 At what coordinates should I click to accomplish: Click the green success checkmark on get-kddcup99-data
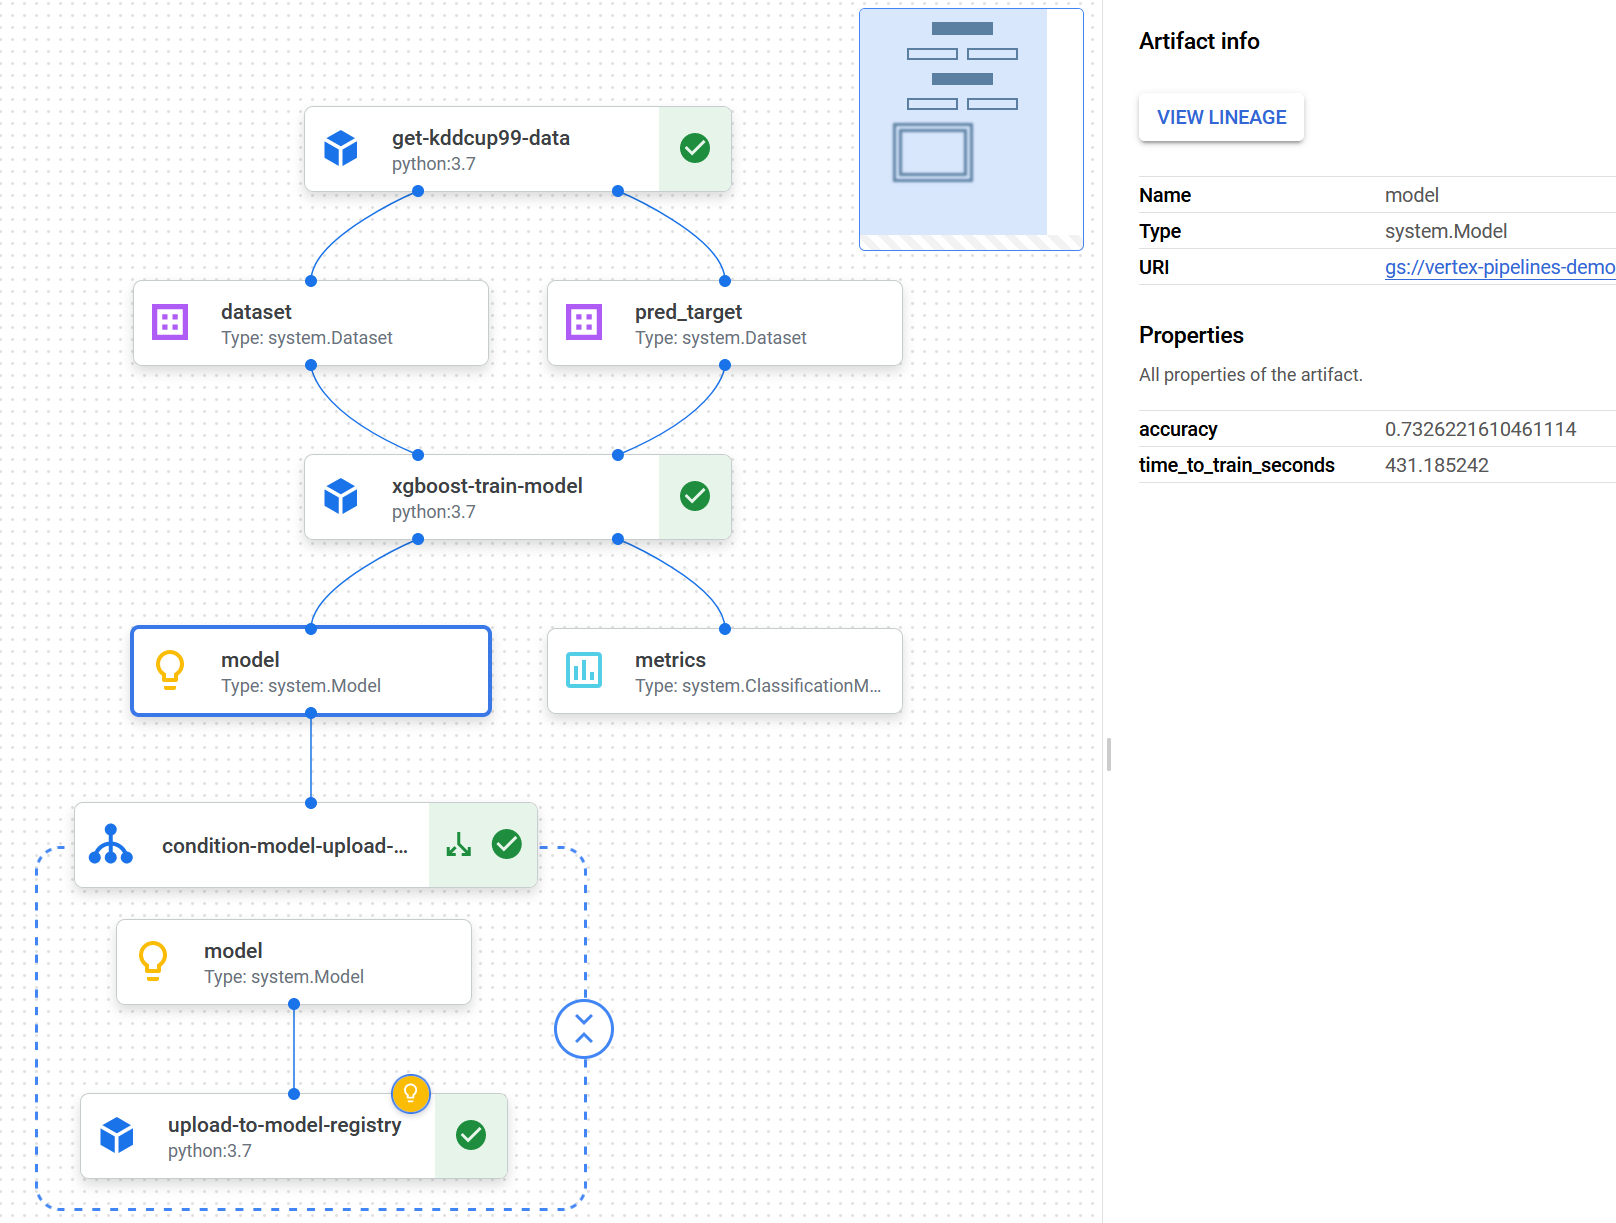tap(695, 149)
